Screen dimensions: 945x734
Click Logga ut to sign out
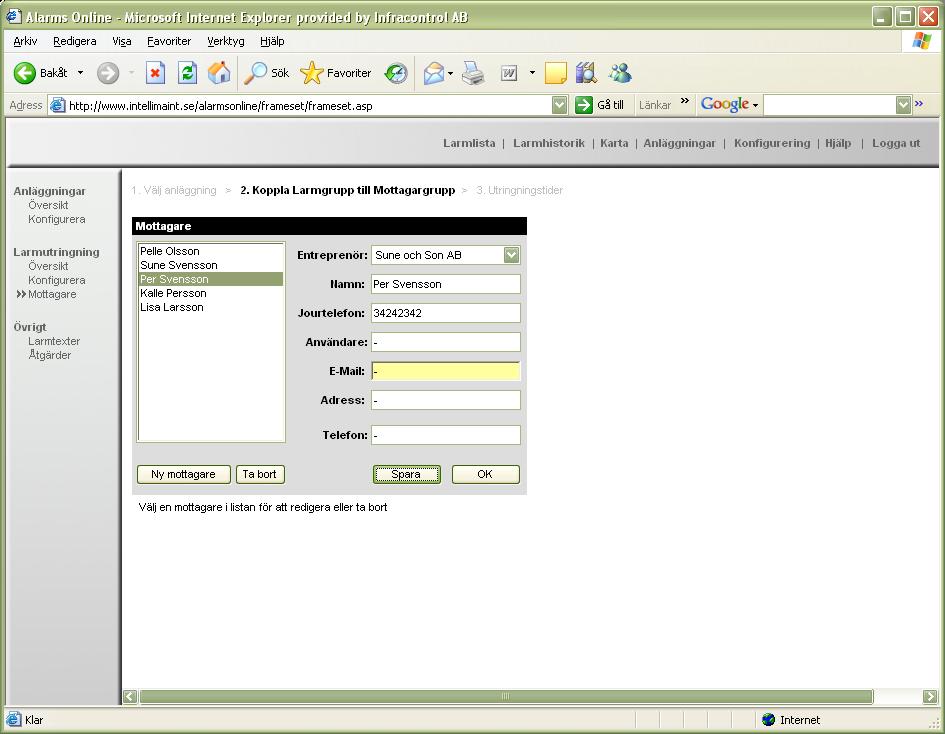896,143
